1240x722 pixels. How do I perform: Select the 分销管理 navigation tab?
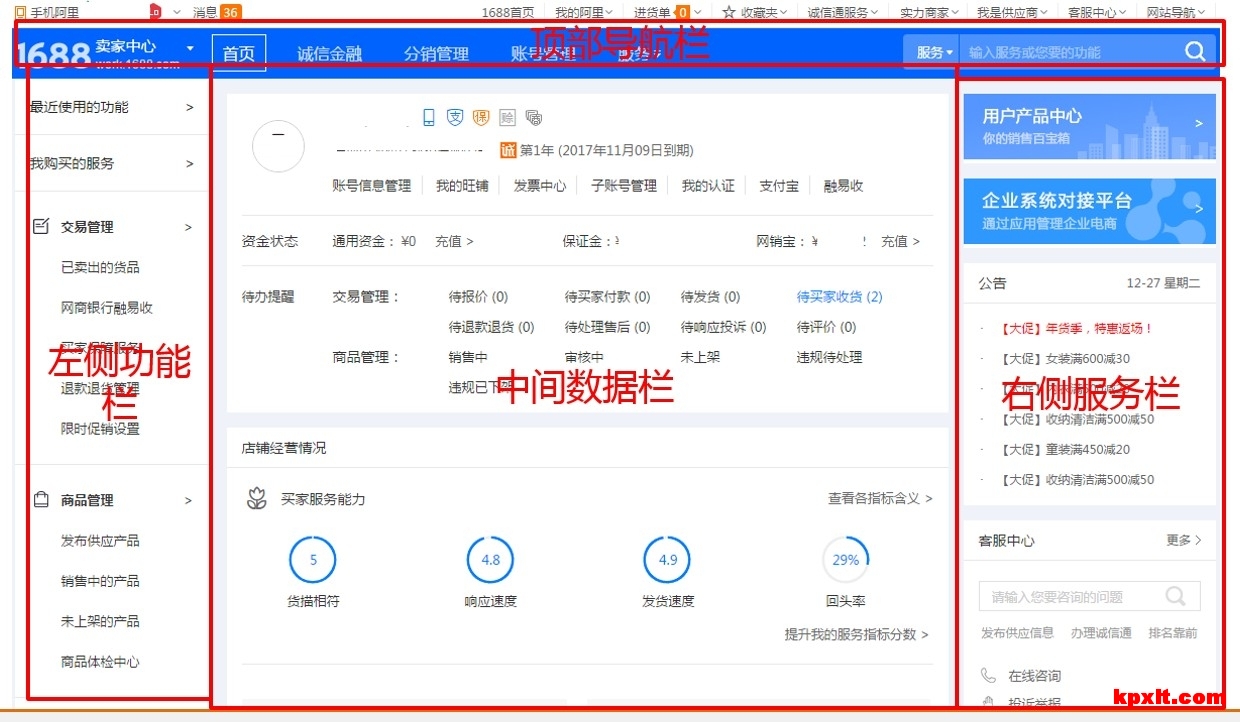[436, 54]
